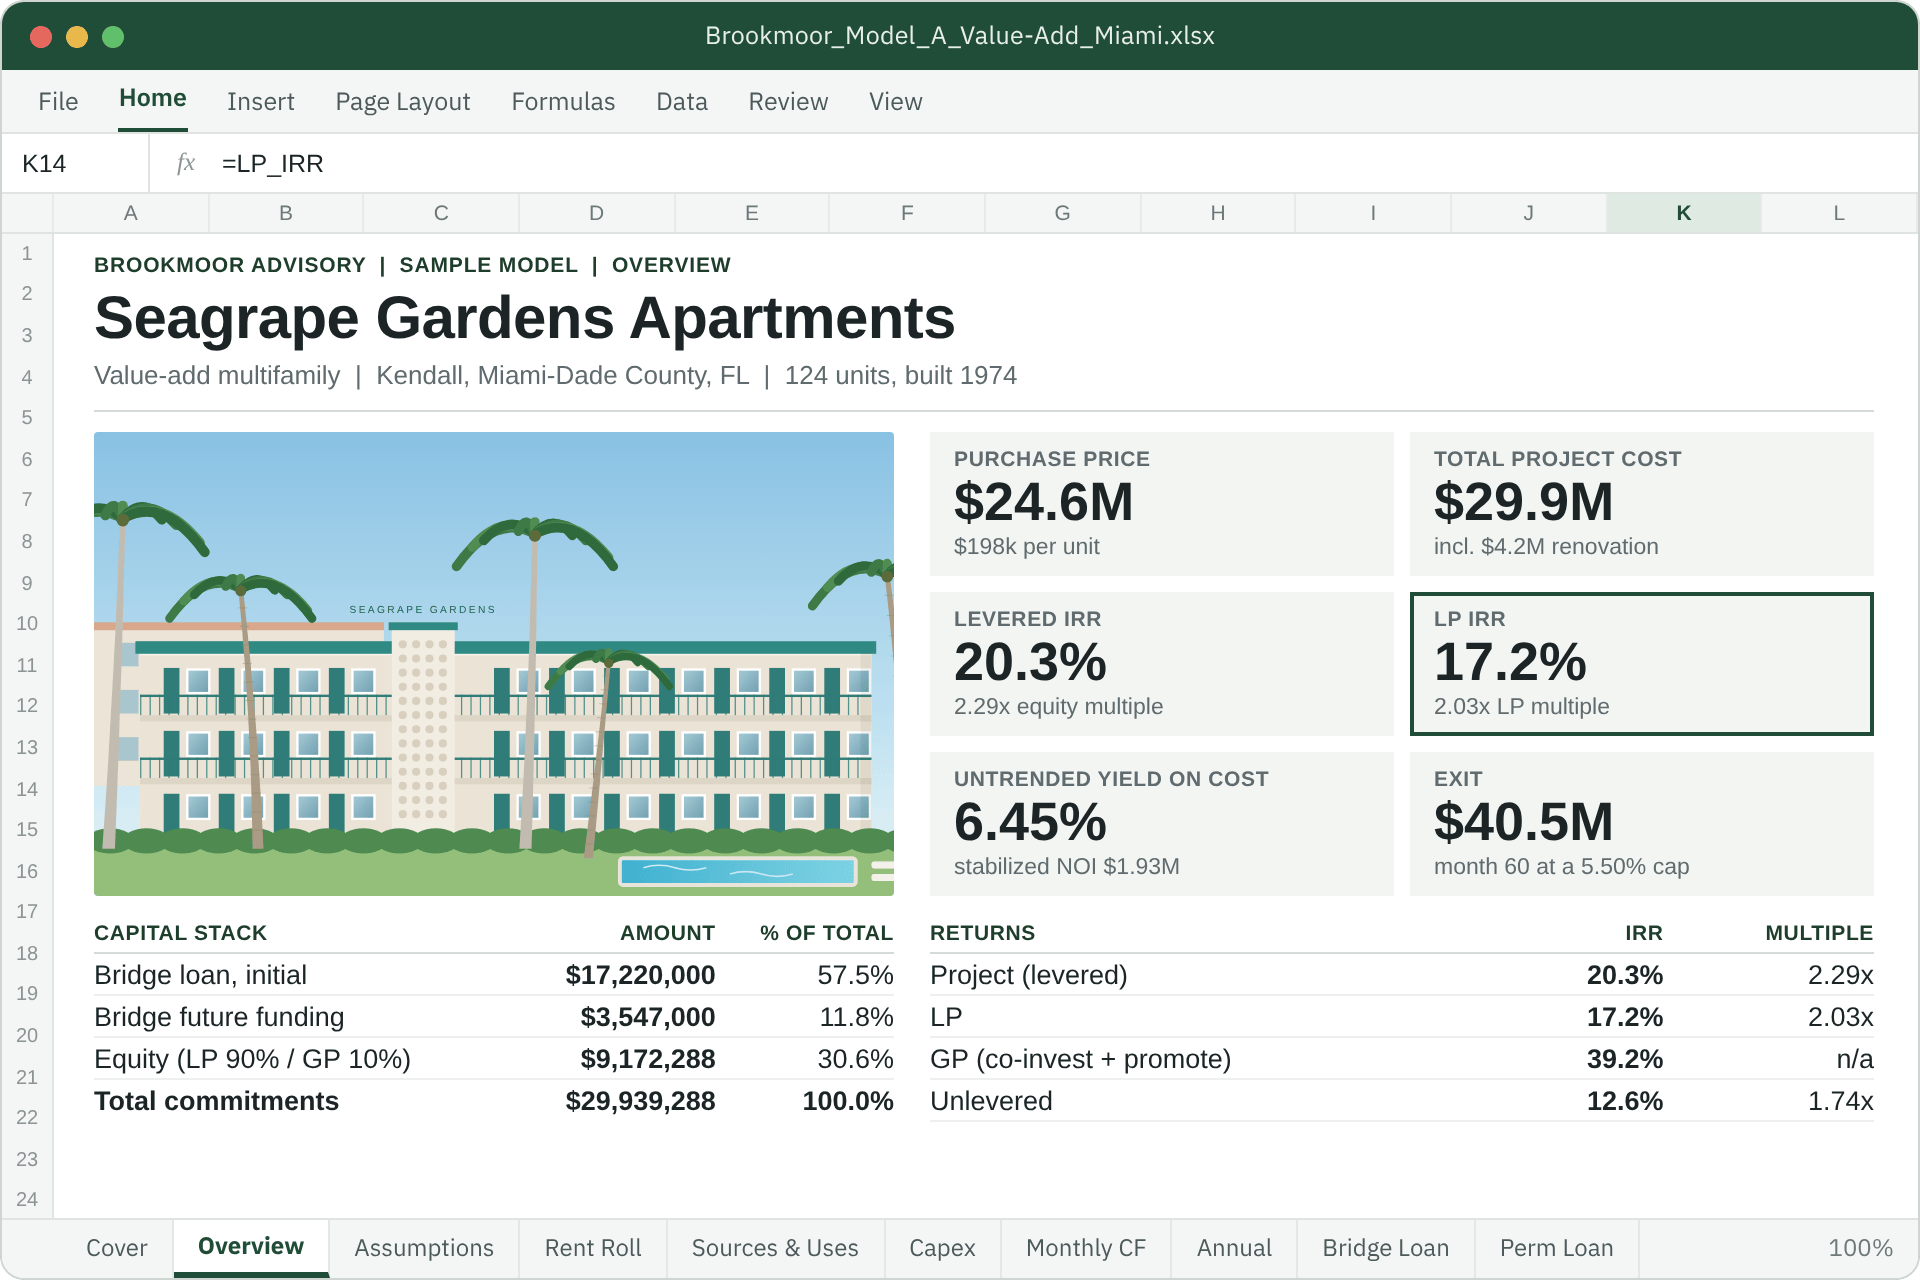
Task: Click the GP 39.2% IRR value
Action: [x=1625, y=1059]
